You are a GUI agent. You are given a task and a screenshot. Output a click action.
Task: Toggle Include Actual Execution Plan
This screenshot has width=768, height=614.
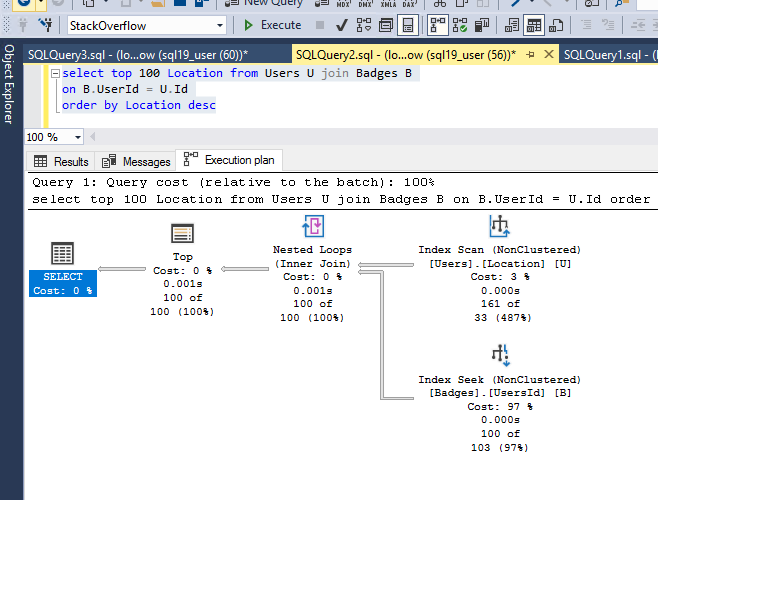point(437,25)
